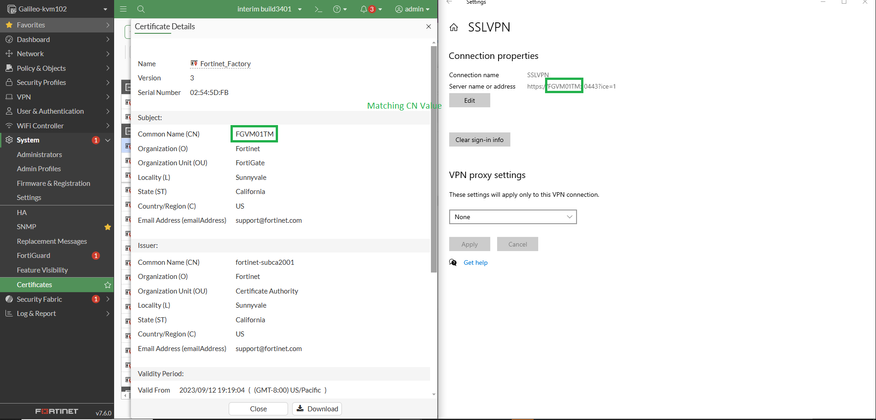Click the serial number 02:54:5D:FB
876x420 pixels.
coord(209,93)
